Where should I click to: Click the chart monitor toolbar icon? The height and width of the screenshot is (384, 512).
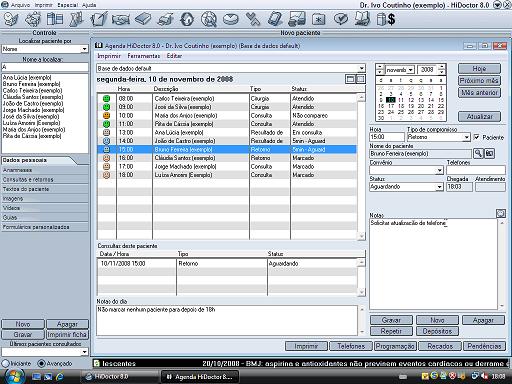[297, 19]
